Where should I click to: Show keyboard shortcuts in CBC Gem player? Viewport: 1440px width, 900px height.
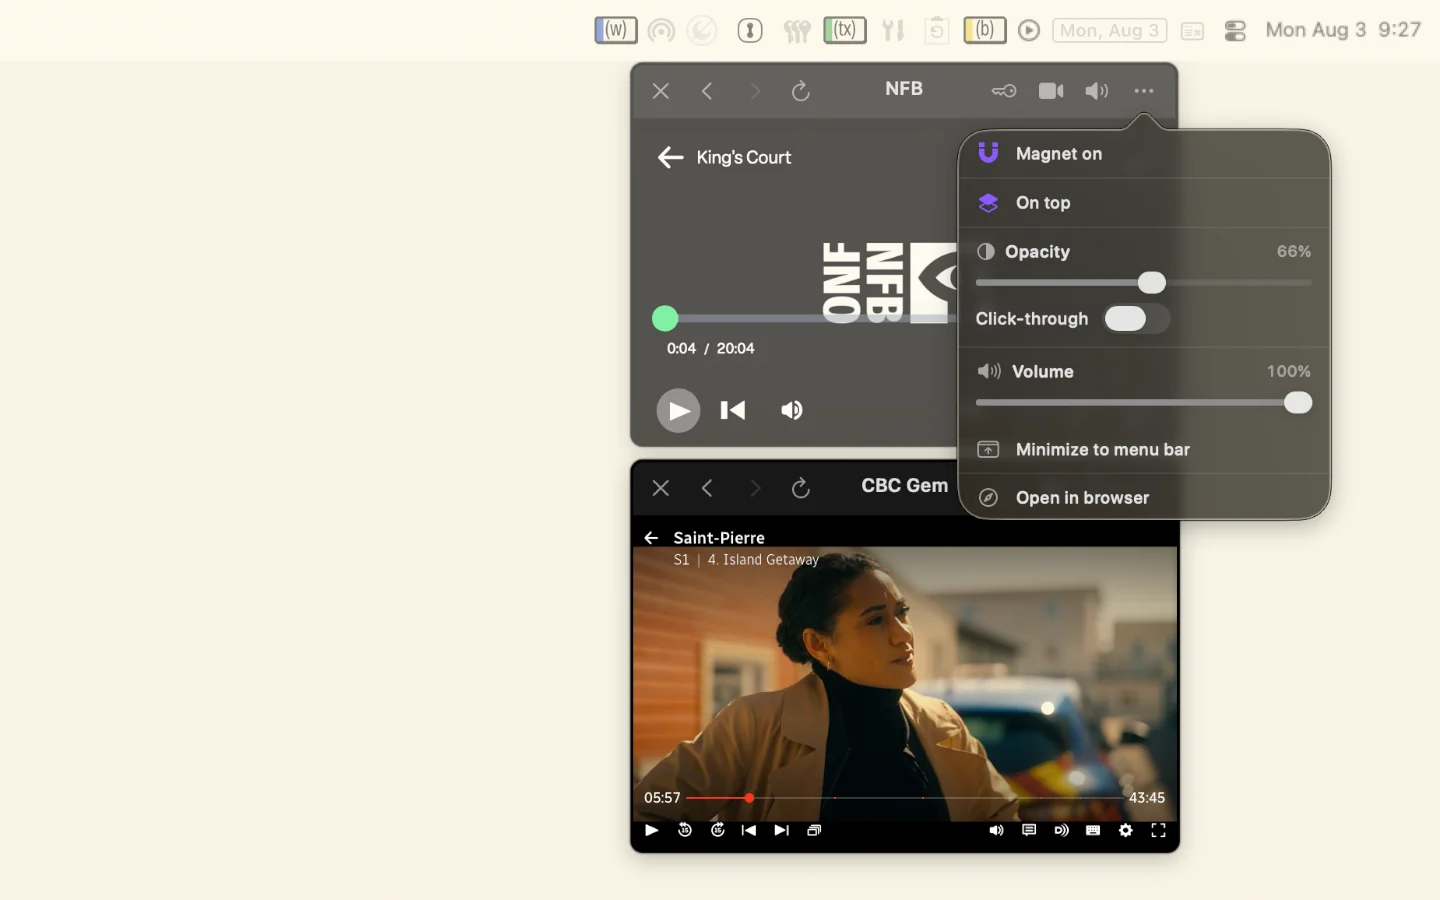(1093, 830)
